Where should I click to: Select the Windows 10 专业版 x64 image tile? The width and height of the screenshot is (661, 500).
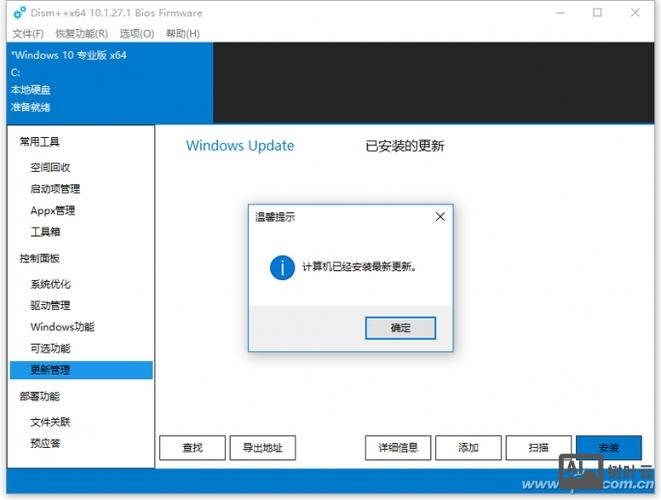[110, 83]
